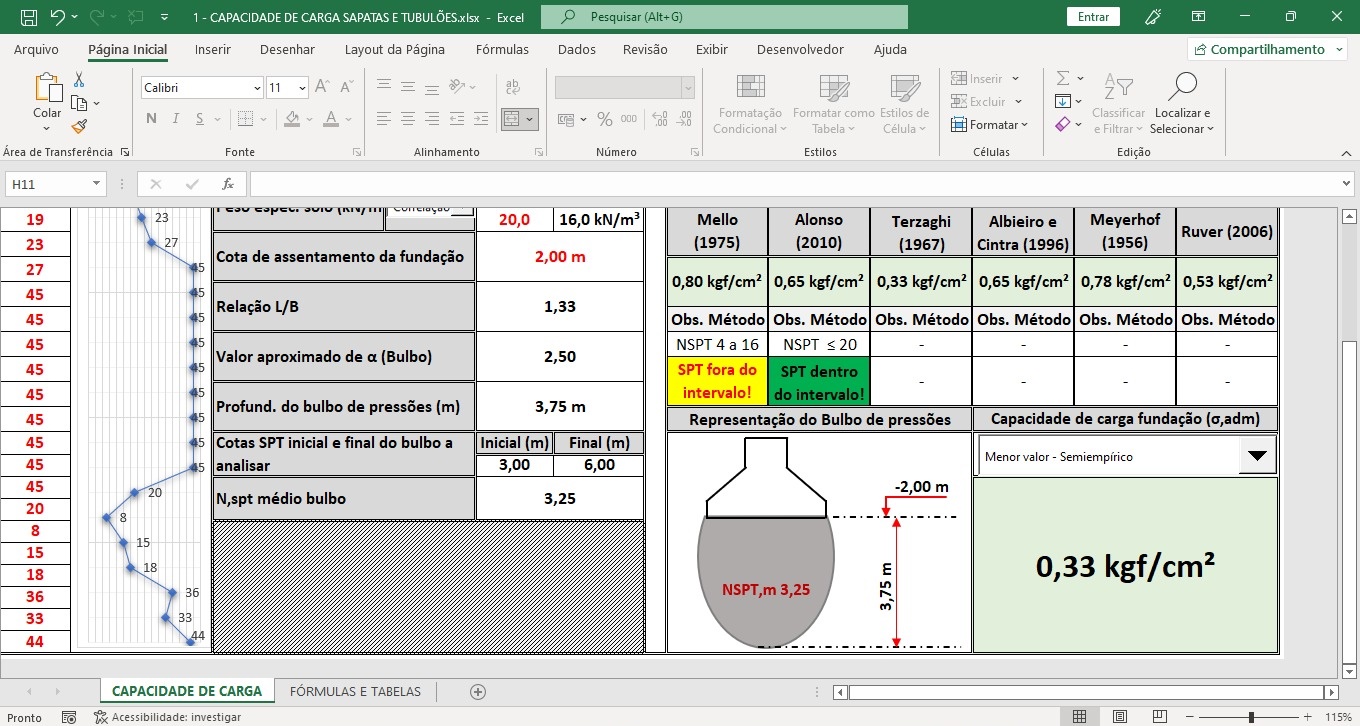Copy selection with the Copy icon

click(x=79, y=103)
